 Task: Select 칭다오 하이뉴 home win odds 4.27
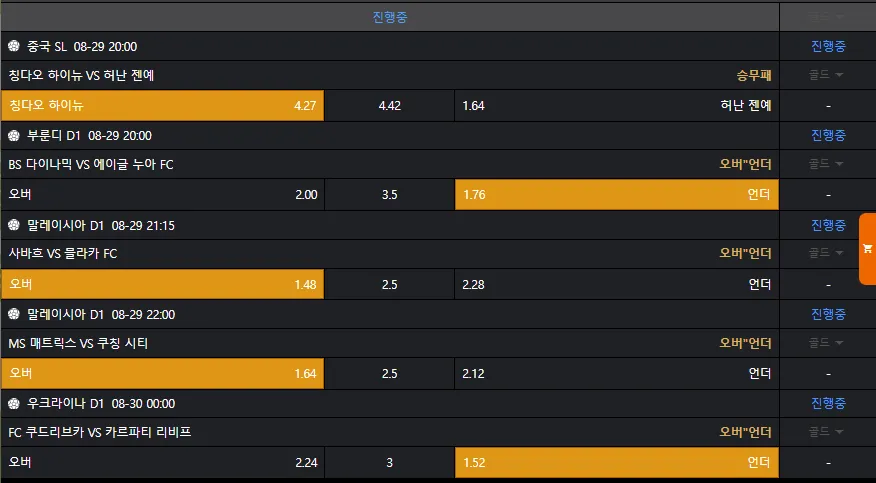(162, 105)
